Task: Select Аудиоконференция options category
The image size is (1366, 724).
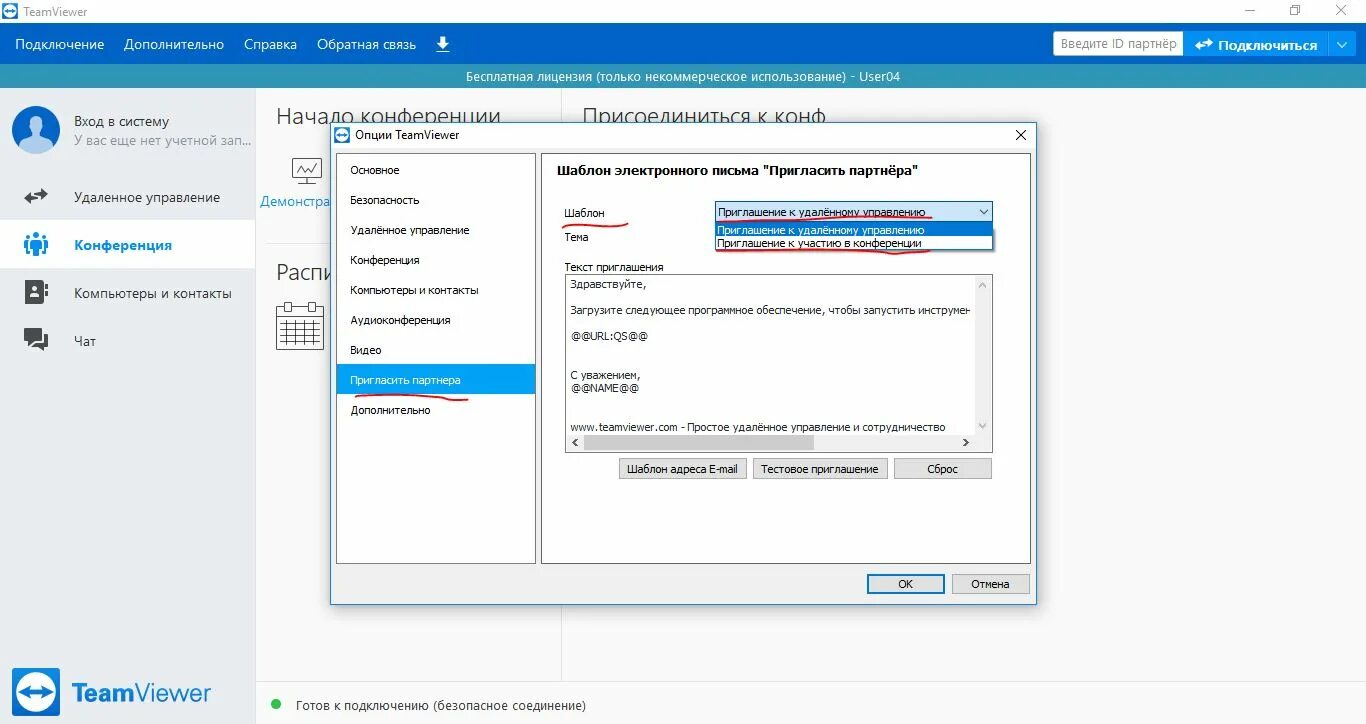Action: 436,320
